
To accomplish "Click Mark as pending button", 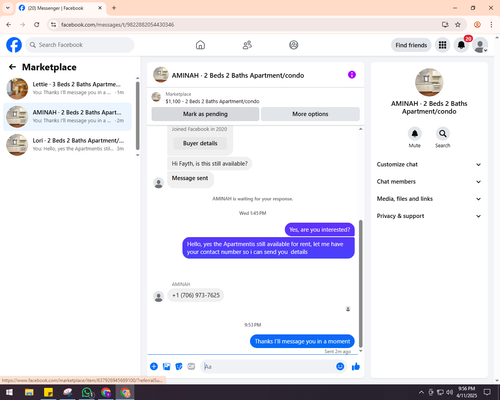I will click(x=205, y=114).
